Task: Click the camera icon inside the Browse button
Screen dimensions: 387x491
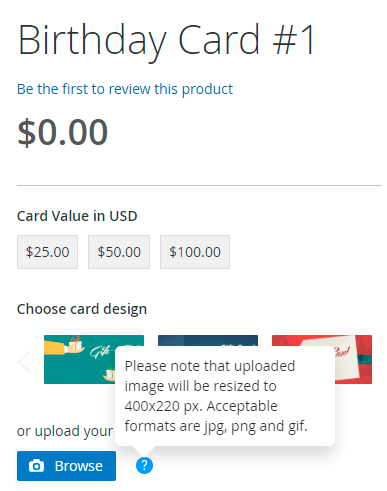Action: (36, 466)
